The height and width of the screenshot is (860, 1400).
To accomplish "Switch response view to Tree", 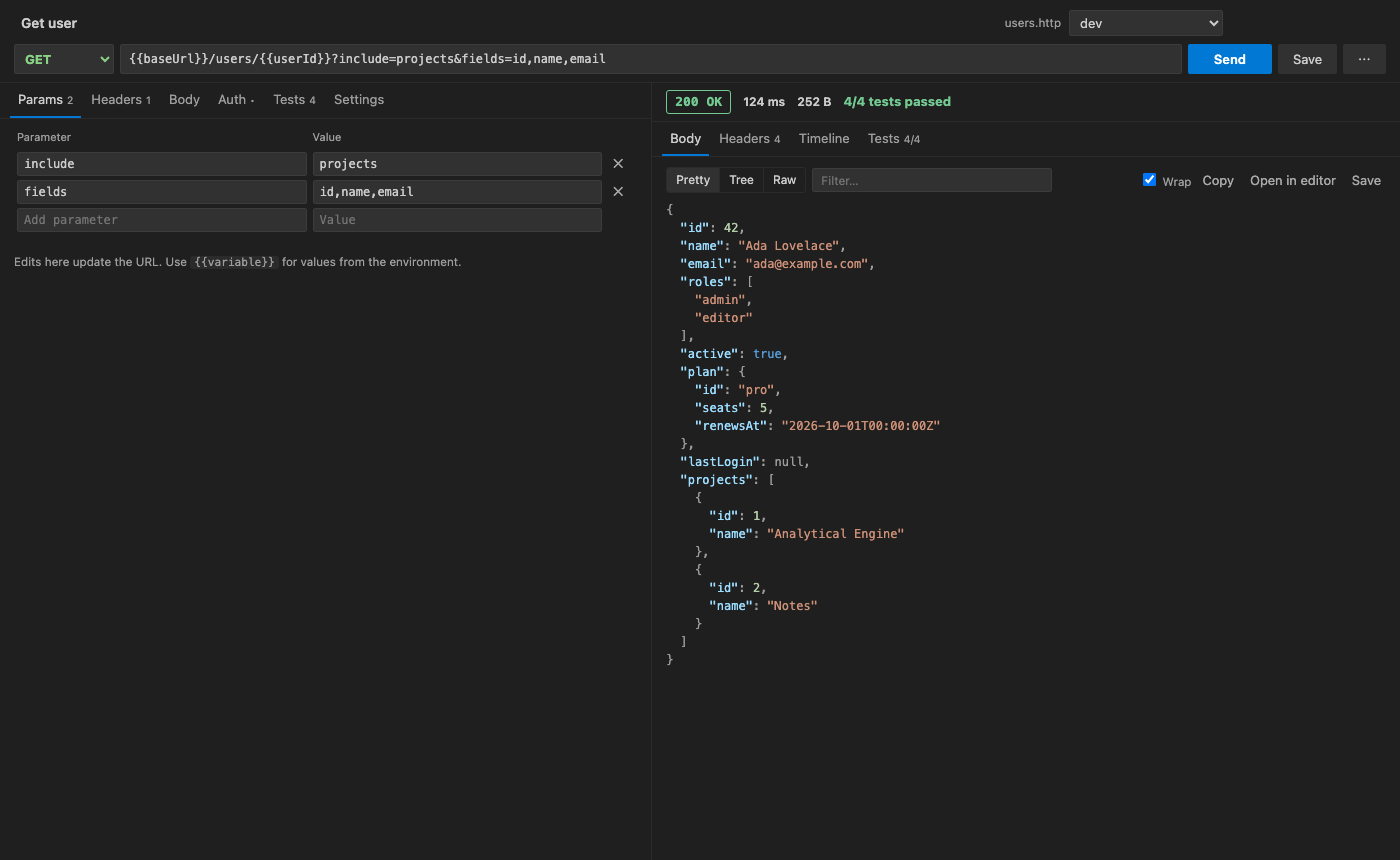I will [741, 180].
